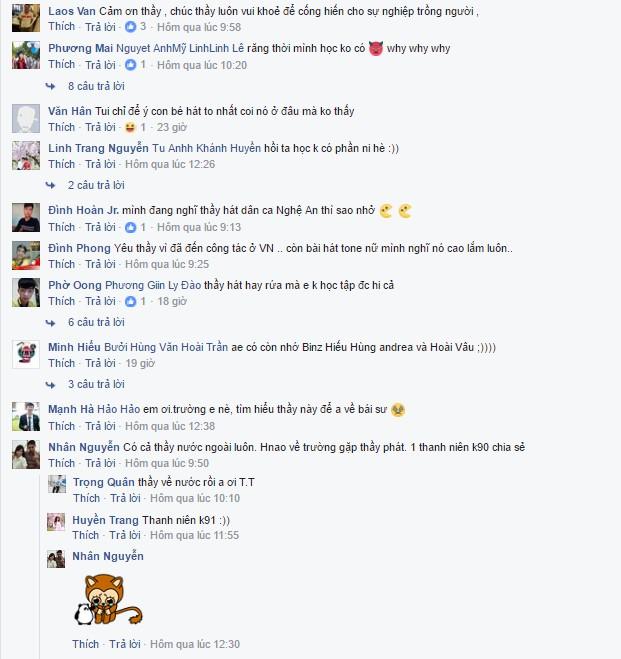This screenshot has width=621, height=659.
Task: Click Minh Hiếu's avatar thumbnail
Action: tap(26, 355)
